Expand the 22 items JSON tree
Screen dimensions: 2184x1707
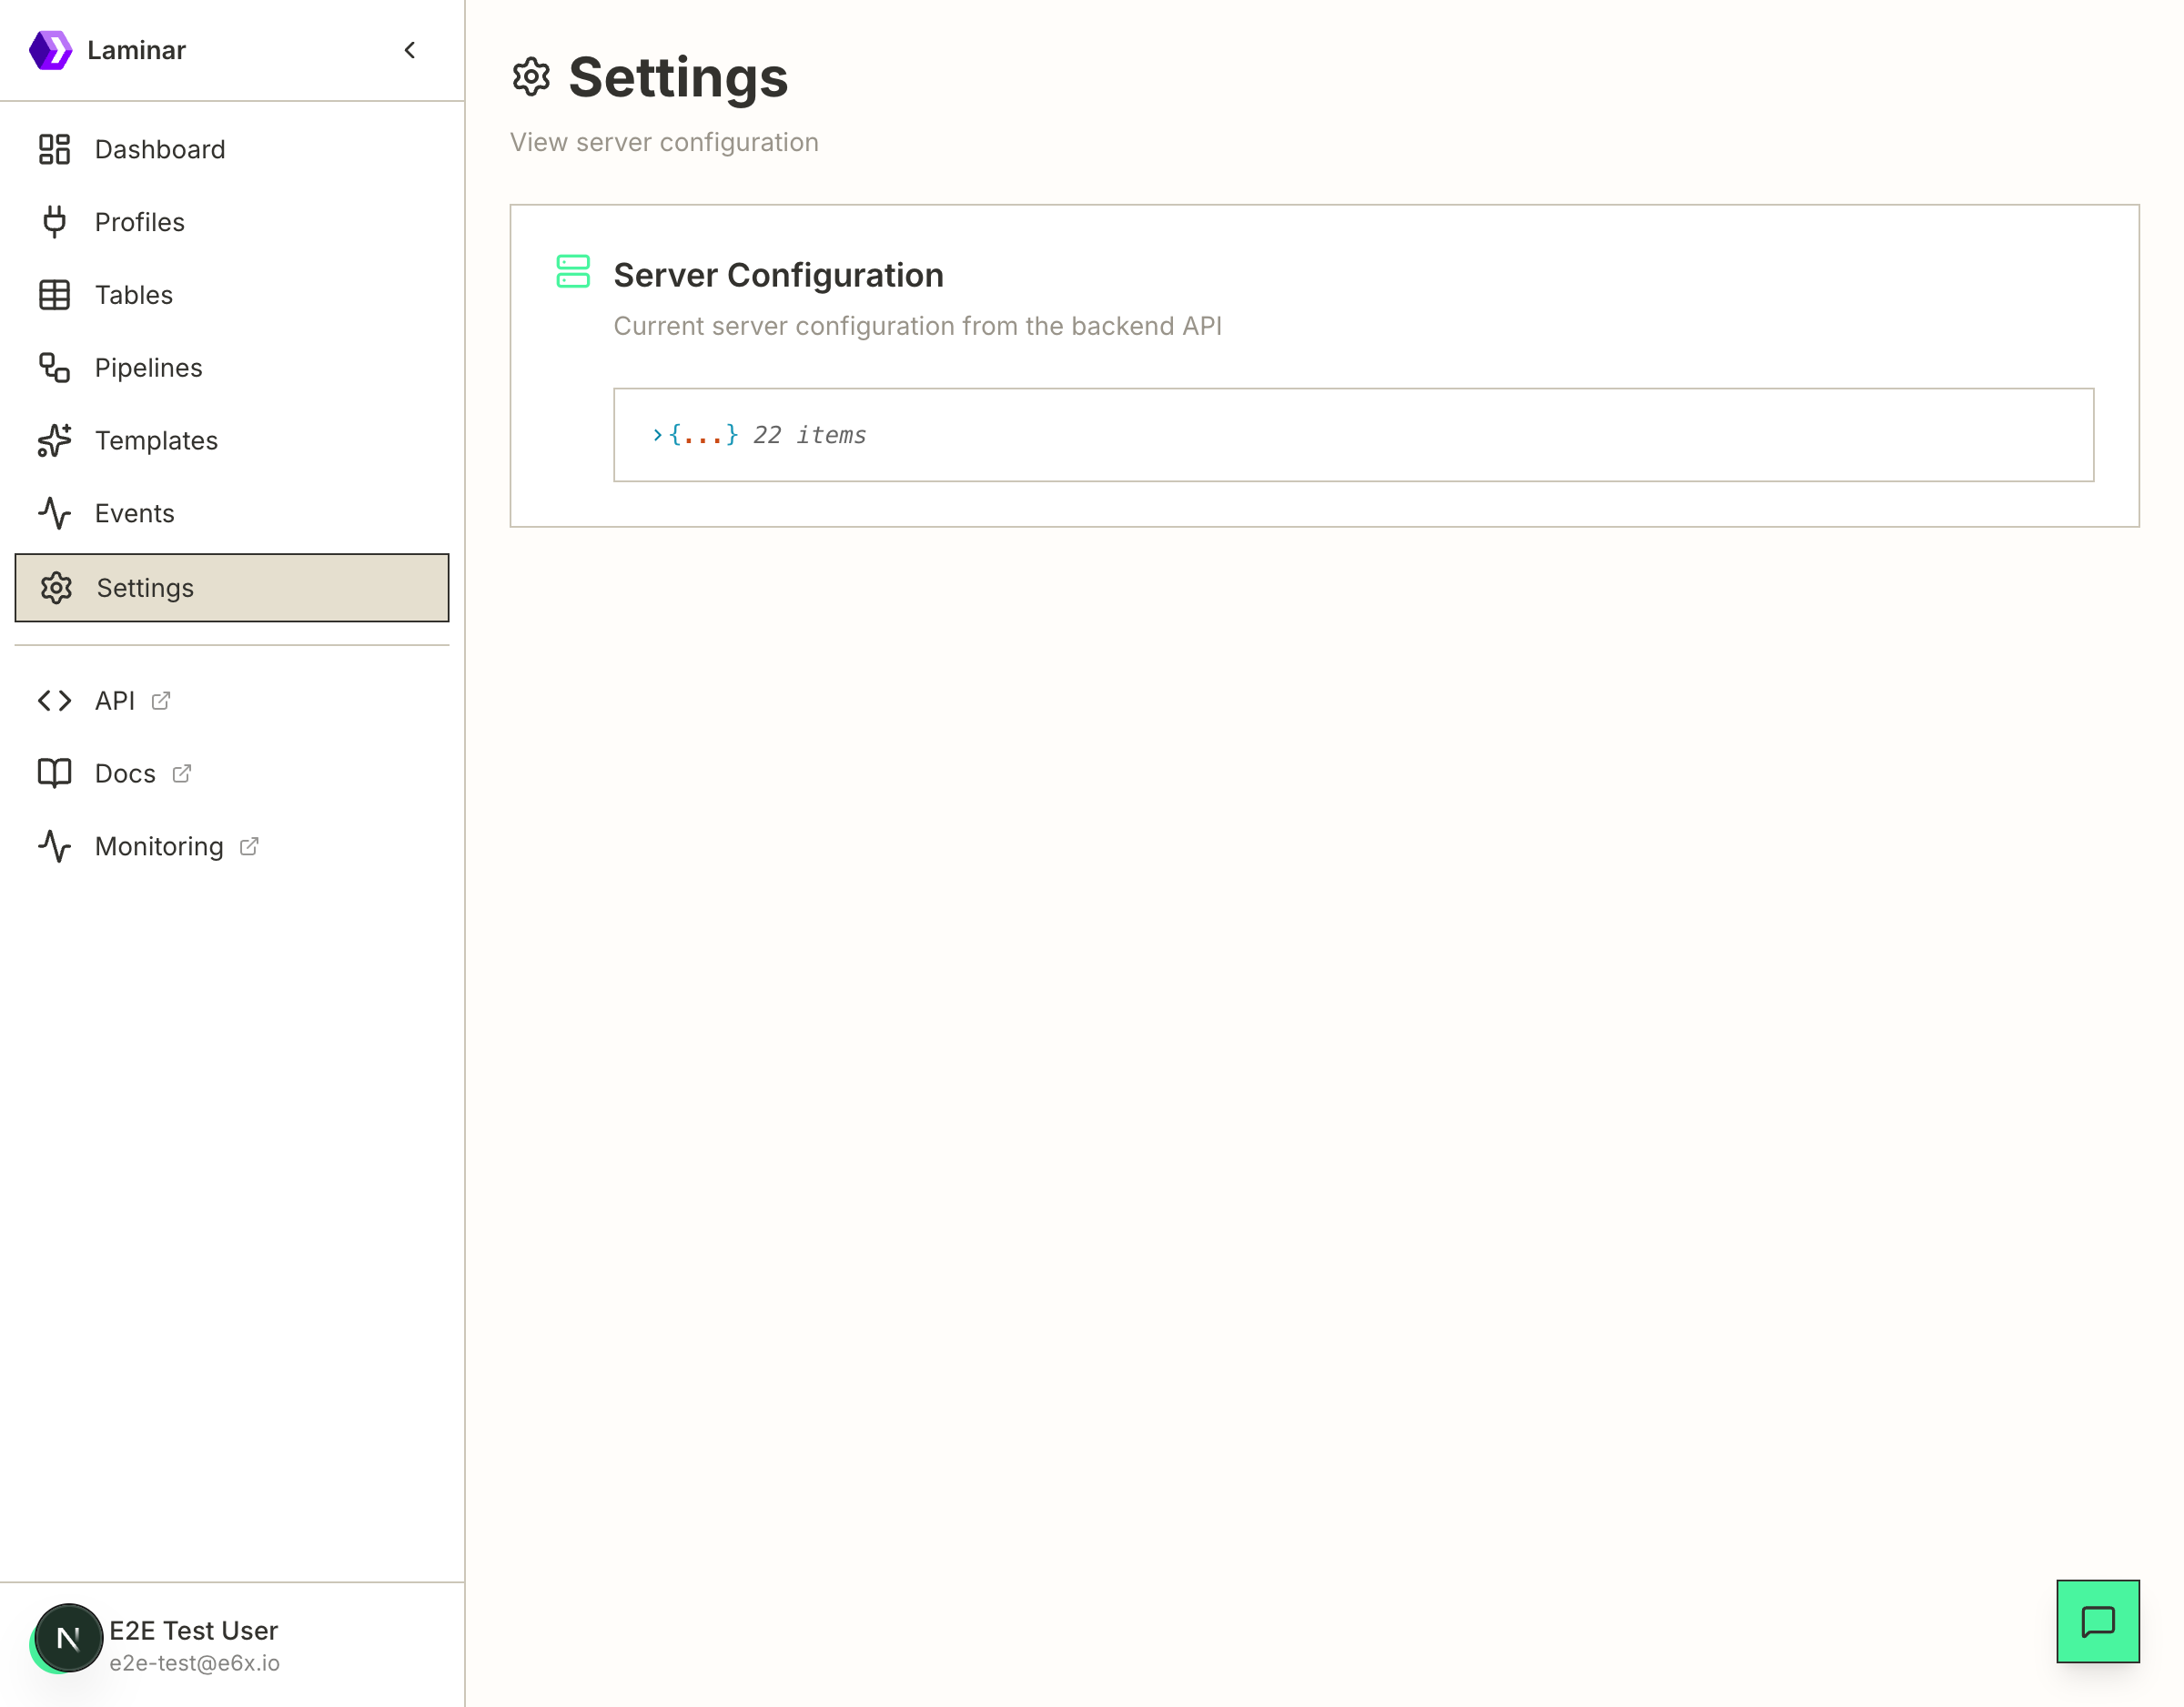tap(657, 435)
